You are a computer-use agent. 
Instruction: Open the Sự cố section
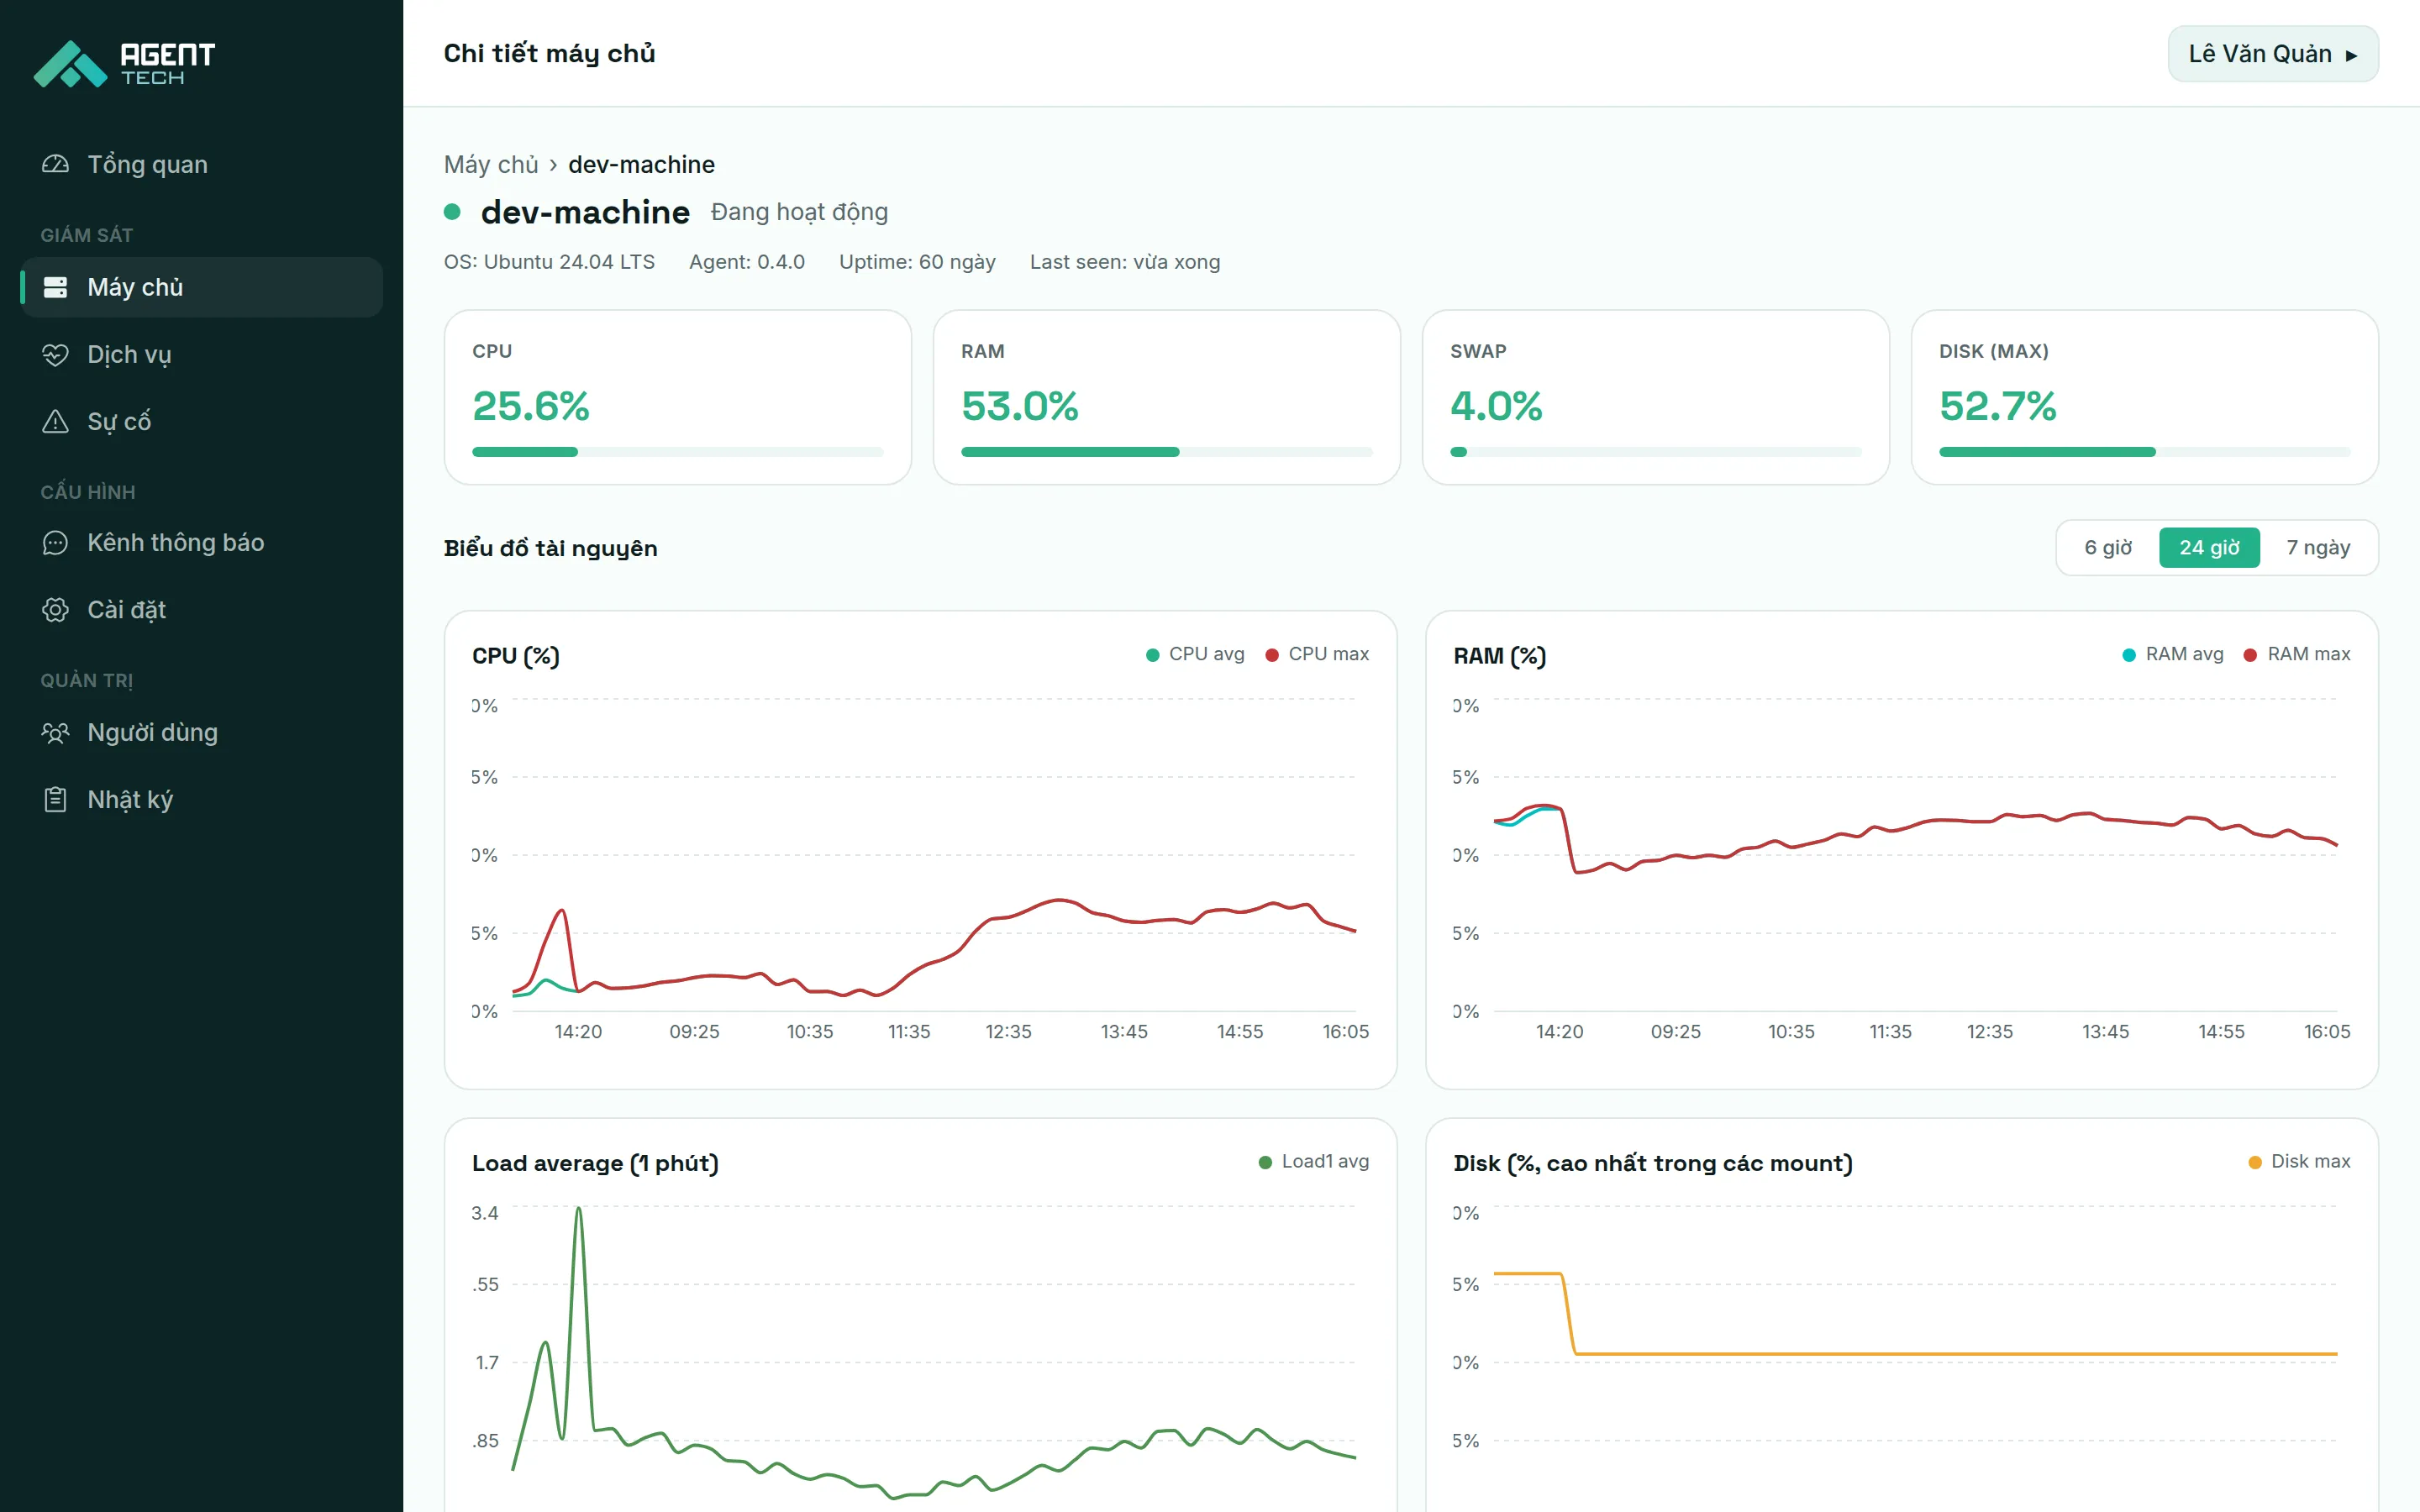(x=201, y=422)
